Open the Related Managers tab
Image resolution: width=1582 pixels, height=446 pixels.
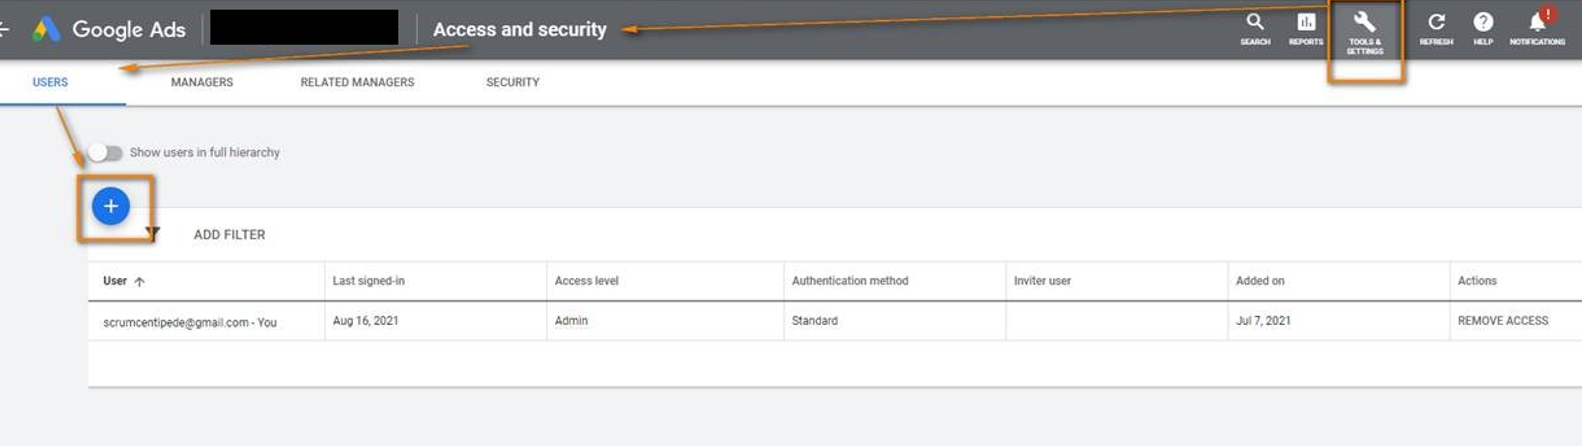(357, 82)
